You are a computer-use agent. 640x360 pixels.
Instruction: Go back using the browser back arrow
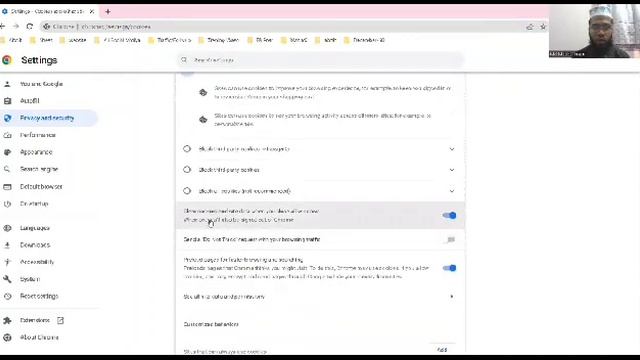pyautogui.click(x=2, y=27)
